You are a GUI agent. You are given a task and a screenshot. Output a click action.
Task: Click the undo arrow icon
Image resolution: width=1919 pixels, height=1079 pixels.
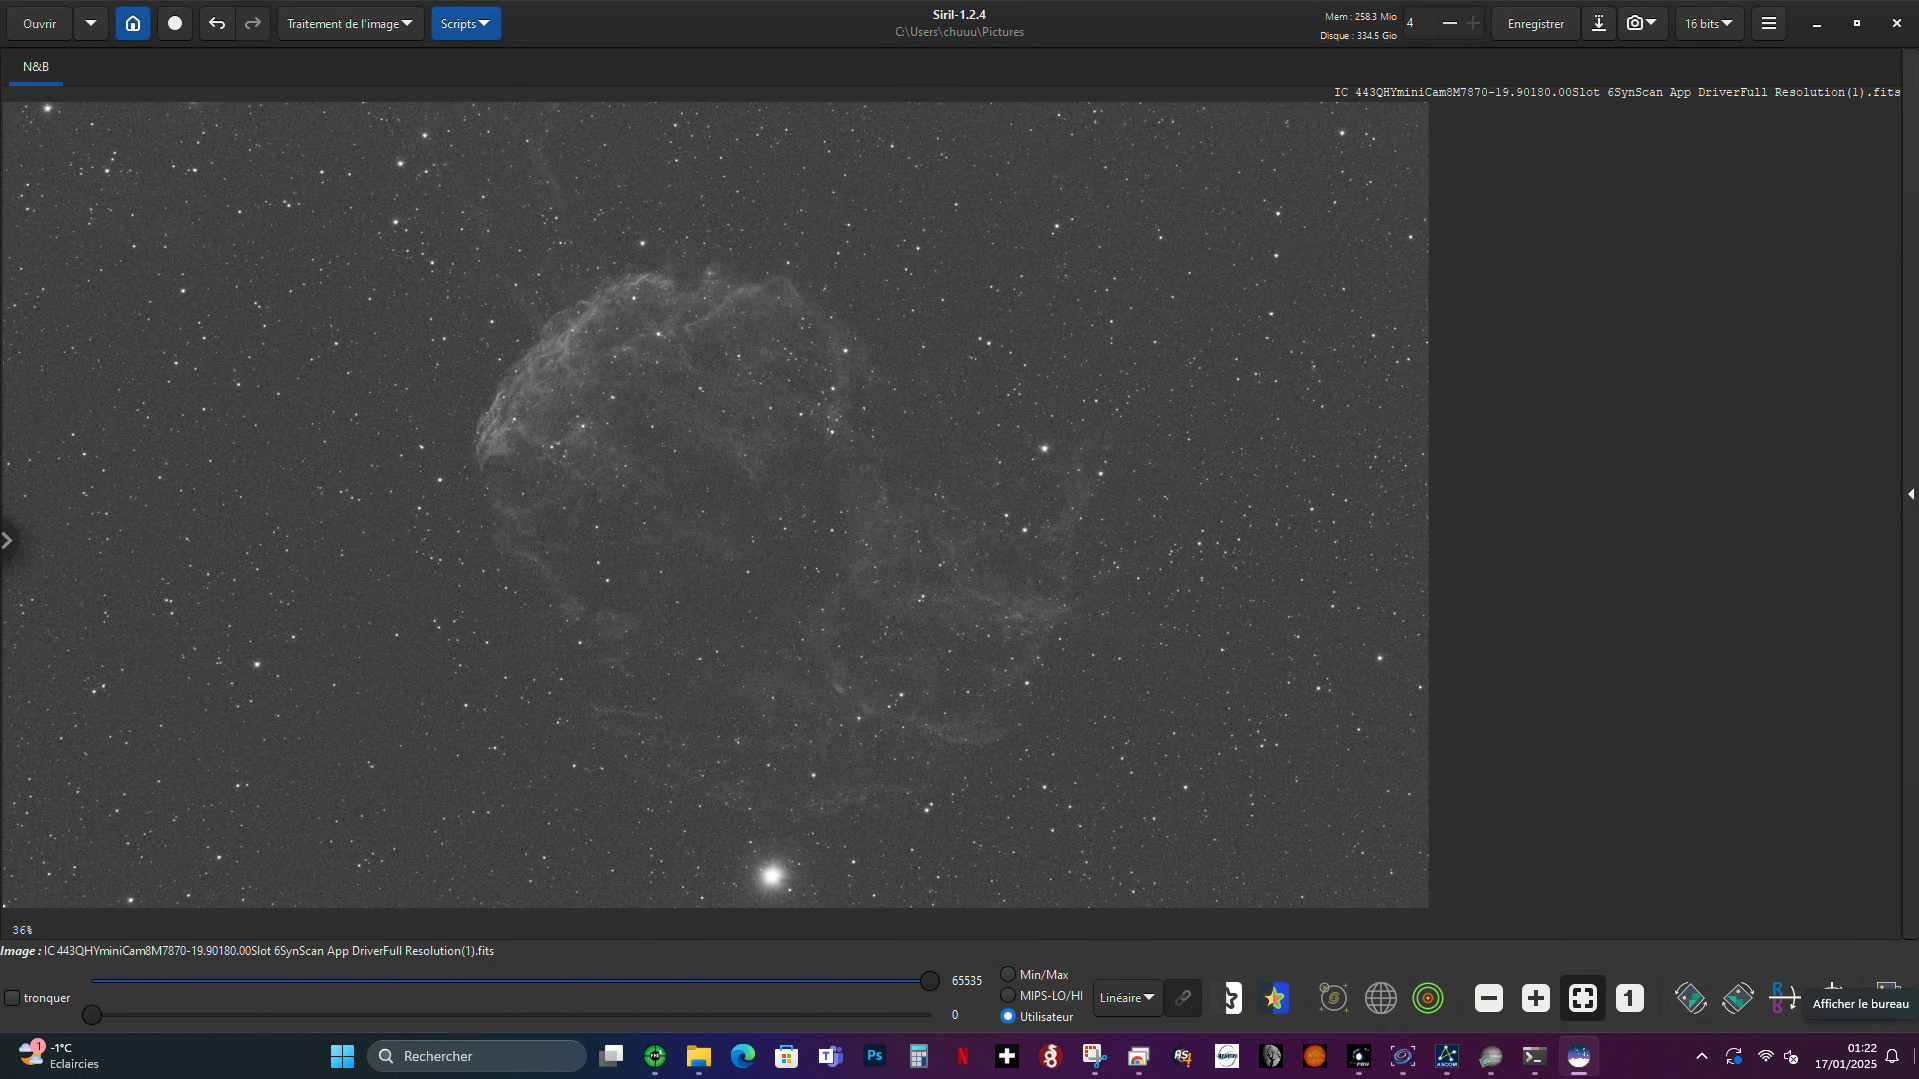[x=216, y=23]
